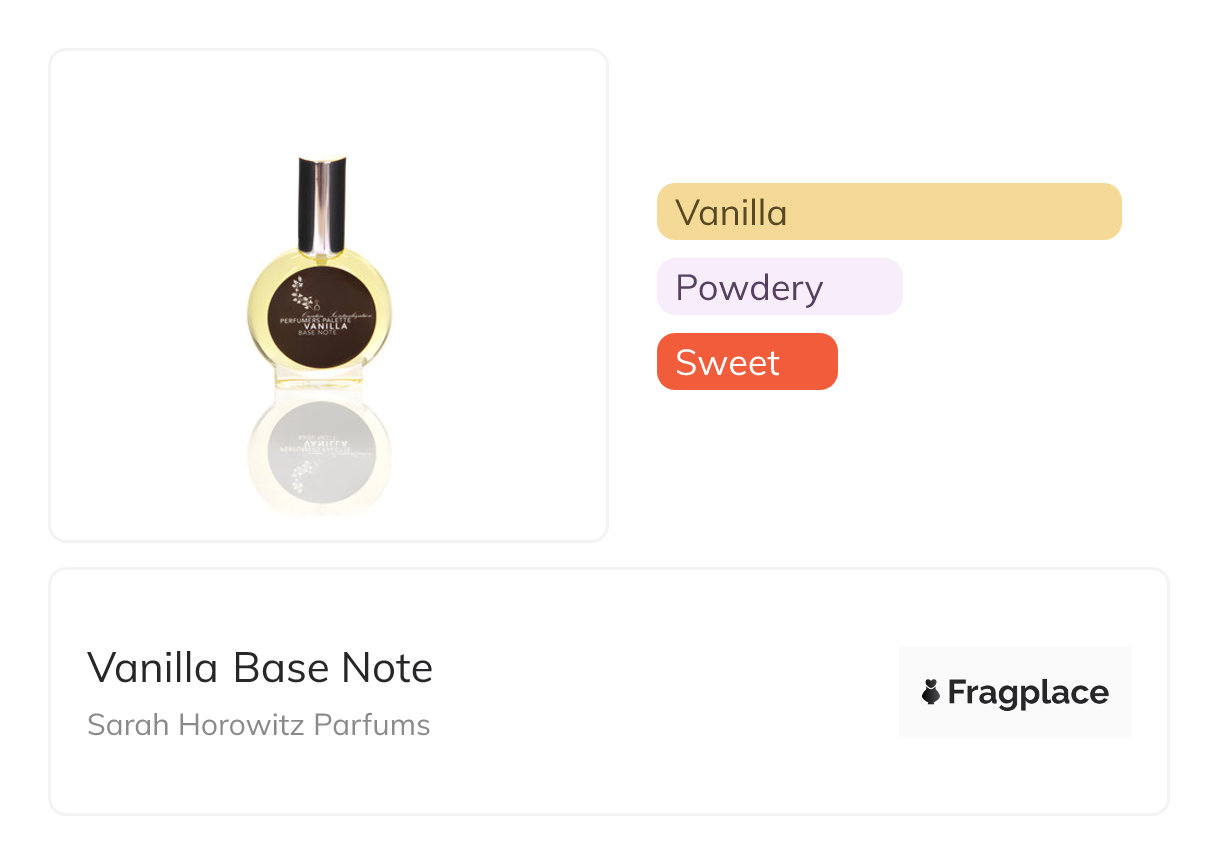The height and width of the screenshot is (864, 1218).
Task: Open the Vanilla Base Note title
Action: pos(260,667)
